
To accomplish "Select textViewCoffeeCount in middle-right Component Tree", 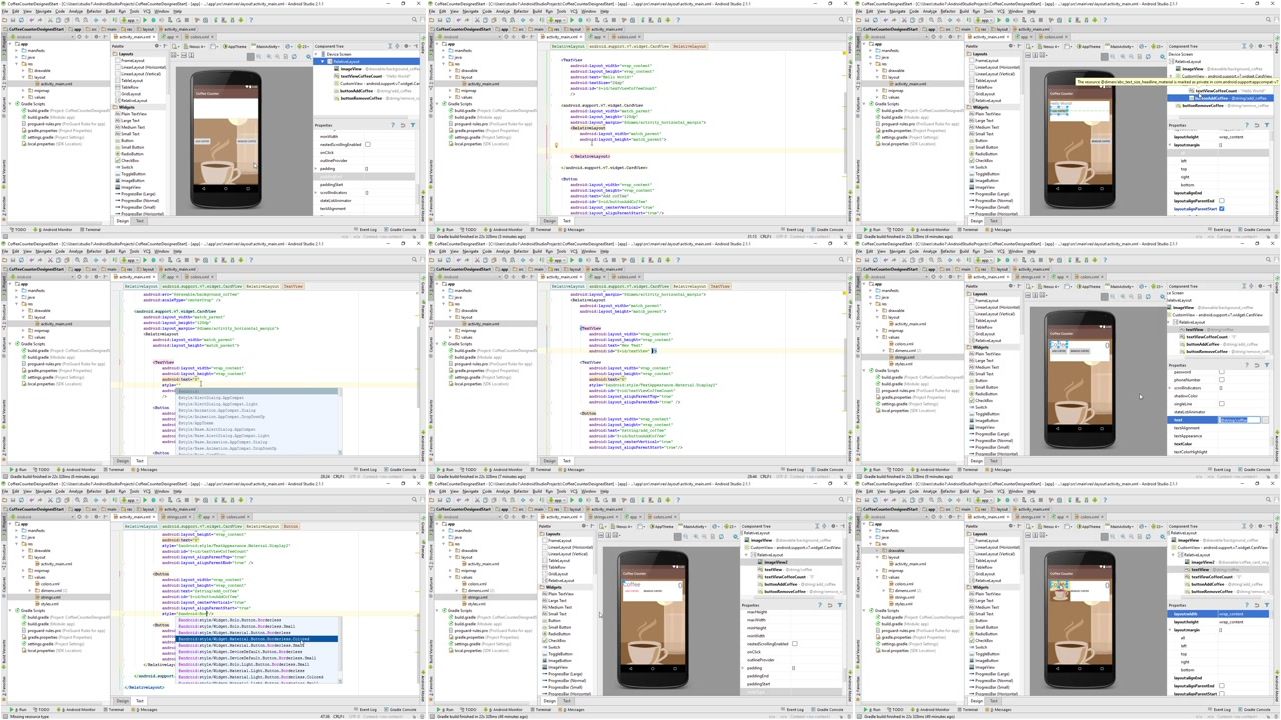I will pyautogui.click(x=1206, y=337).
